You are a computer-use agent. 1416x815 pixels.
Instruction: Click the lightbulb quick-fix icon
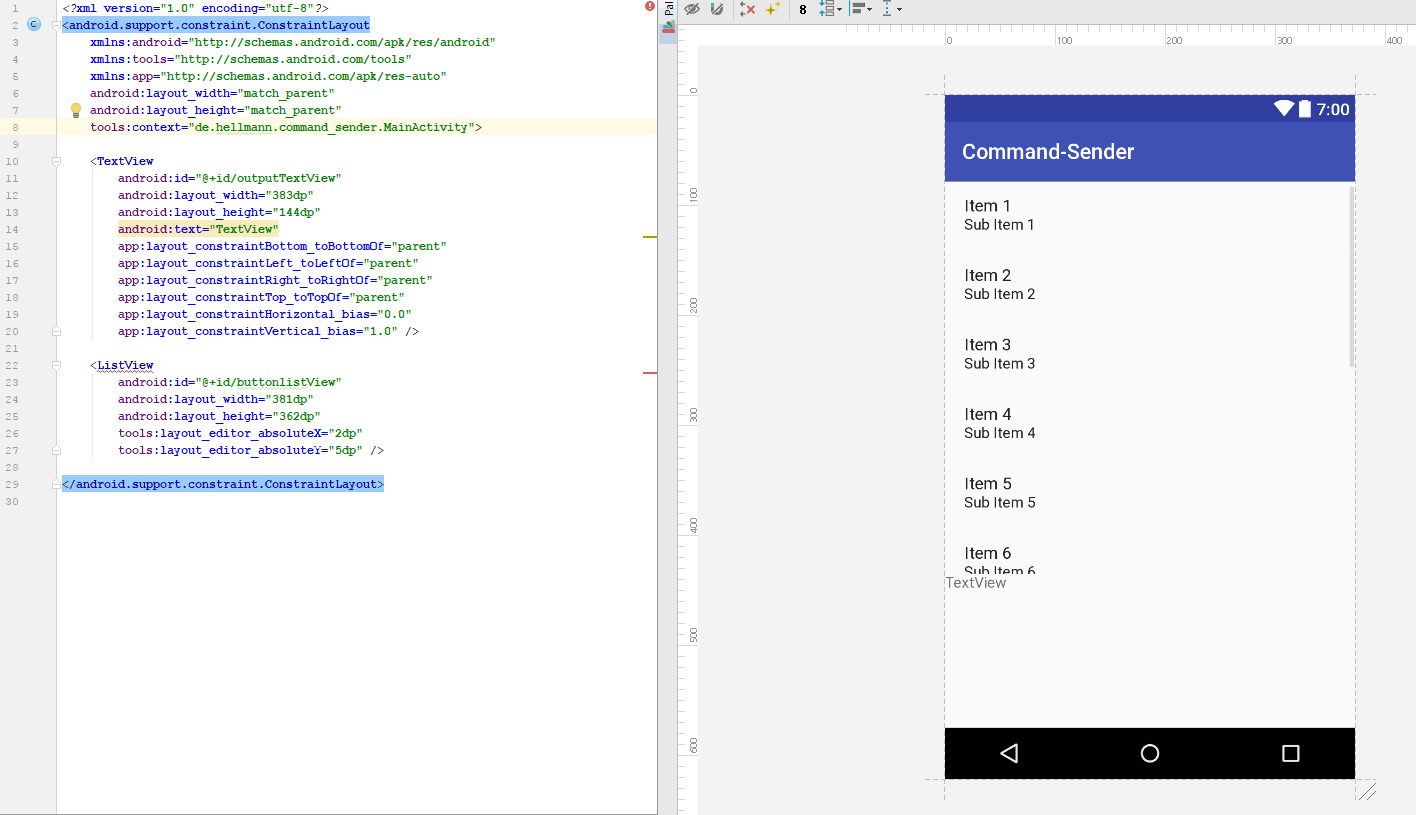pos(74,110)
